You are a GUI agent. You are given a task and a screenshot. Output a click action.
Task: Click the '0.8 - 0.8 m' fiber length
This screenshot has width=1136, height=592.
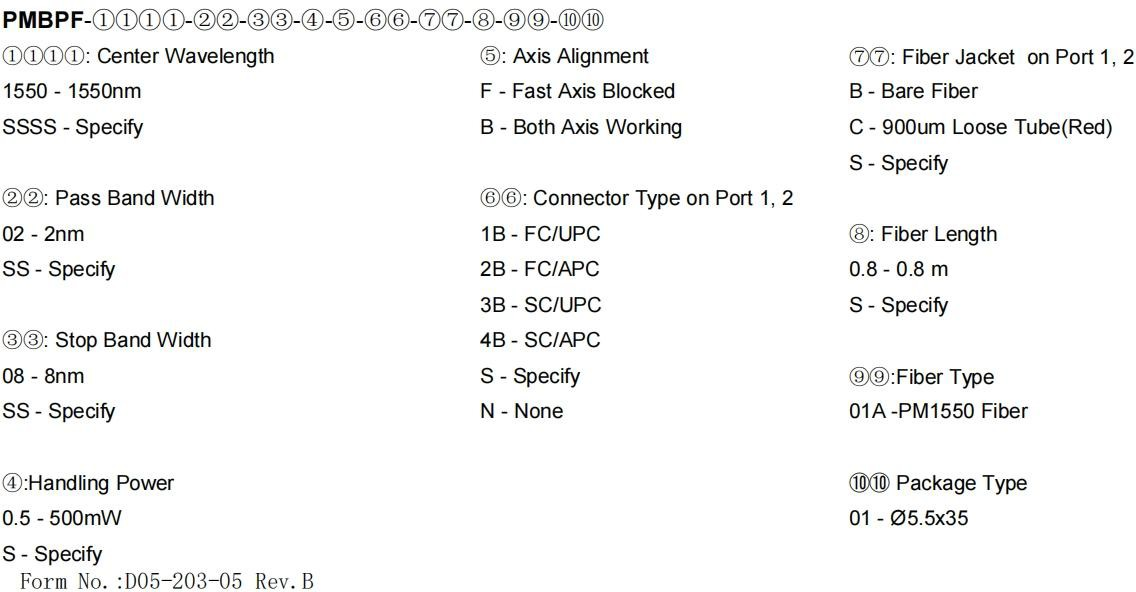(x=899, y=269)
